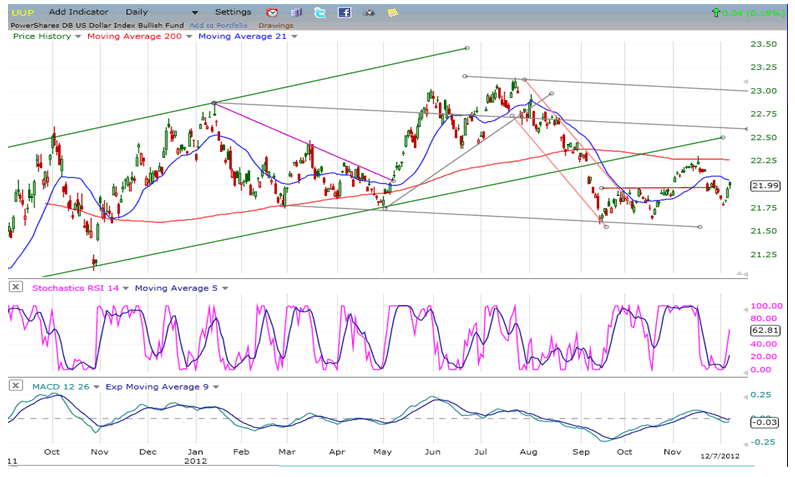Image resolution: width=795 pixels, height=477 pixels.
Task: Close the MACD indicator panel
Action: pyautogui.click(x=16, y=385)
